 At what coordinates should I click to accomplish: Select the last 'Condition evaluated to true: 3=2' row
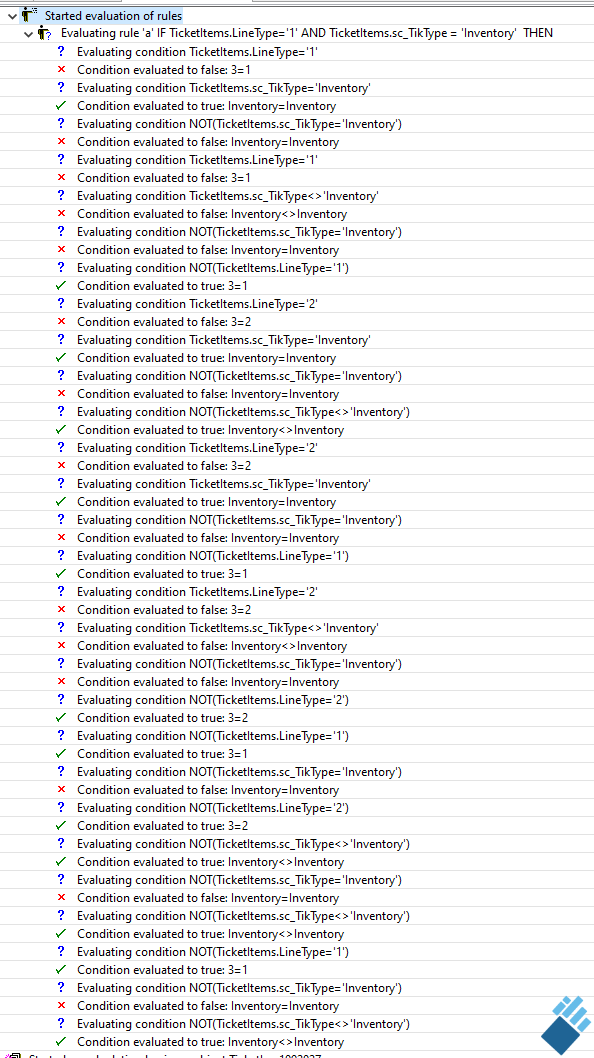[x=162, y=826]
